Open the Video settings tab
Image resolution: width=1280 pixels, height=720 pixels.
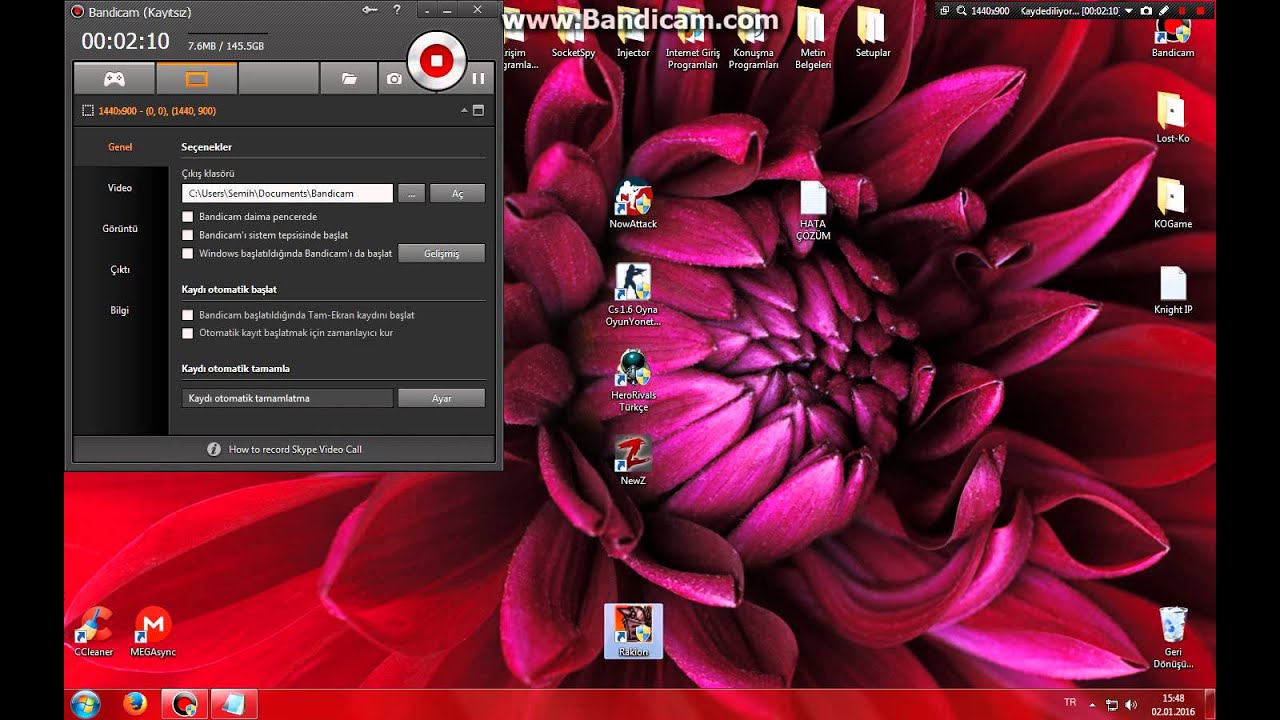coord(120,188)
